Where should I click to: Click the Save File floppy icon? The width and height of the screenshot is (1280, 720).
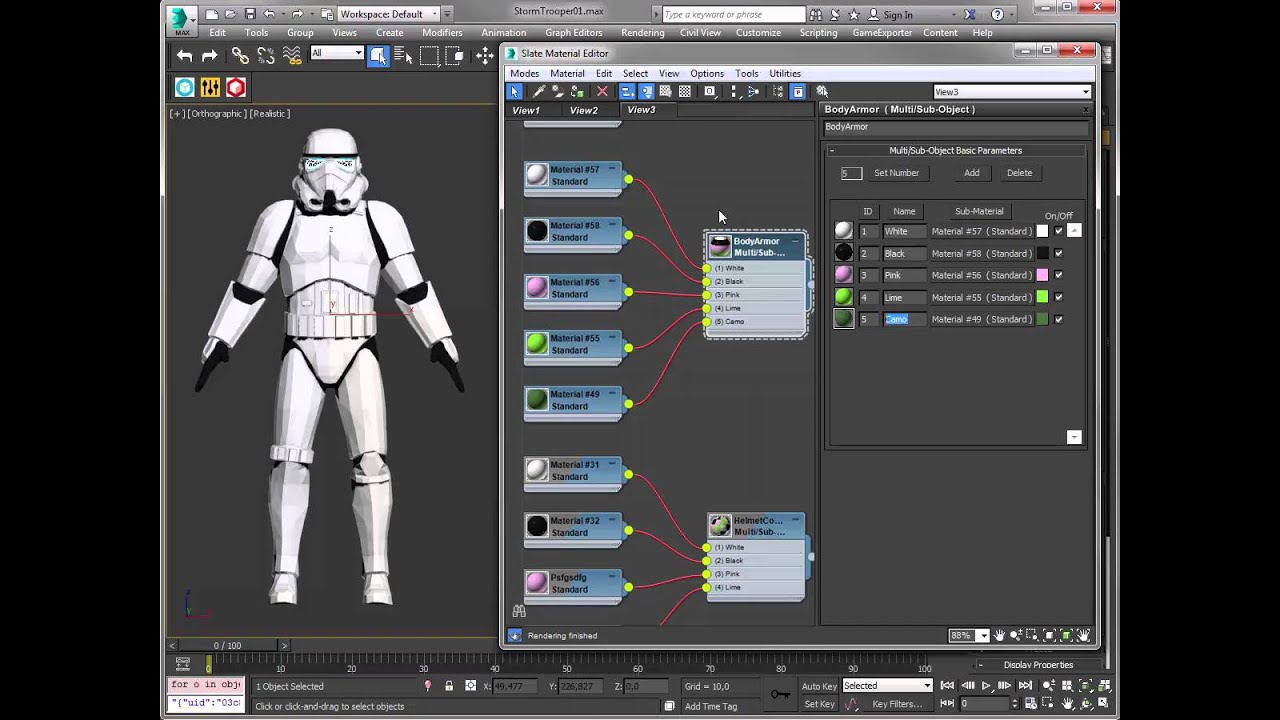(250, 14)
